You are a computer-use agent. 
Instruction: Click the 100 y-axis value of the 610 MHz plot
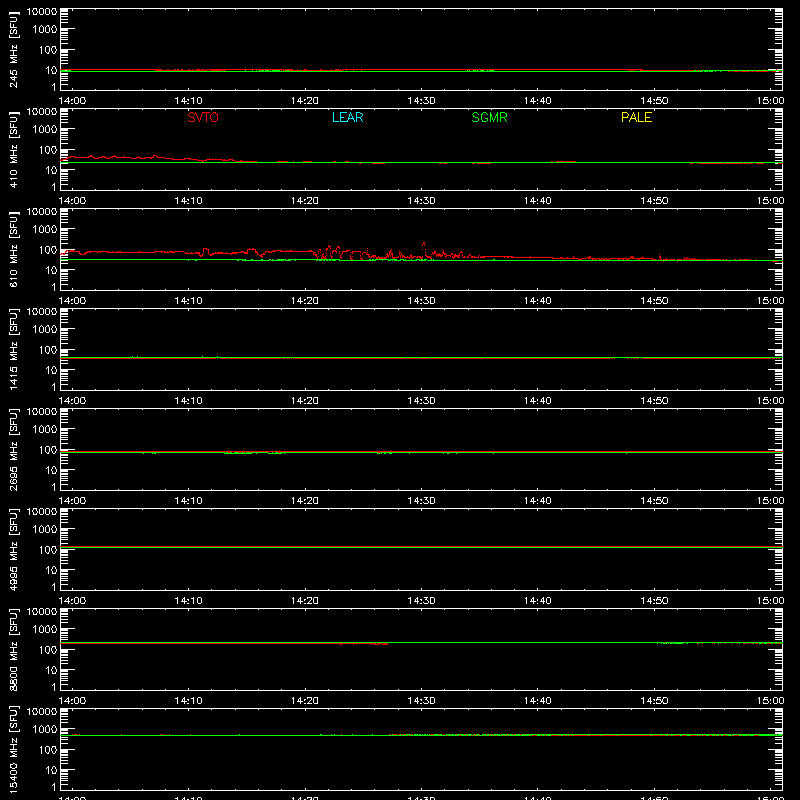48,250
